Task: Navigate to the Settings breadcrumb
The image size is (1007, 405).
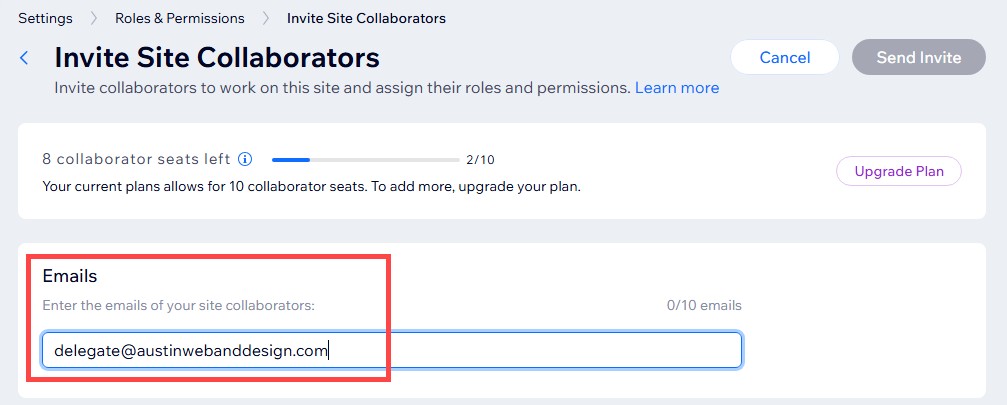Action: coord(45,19)
